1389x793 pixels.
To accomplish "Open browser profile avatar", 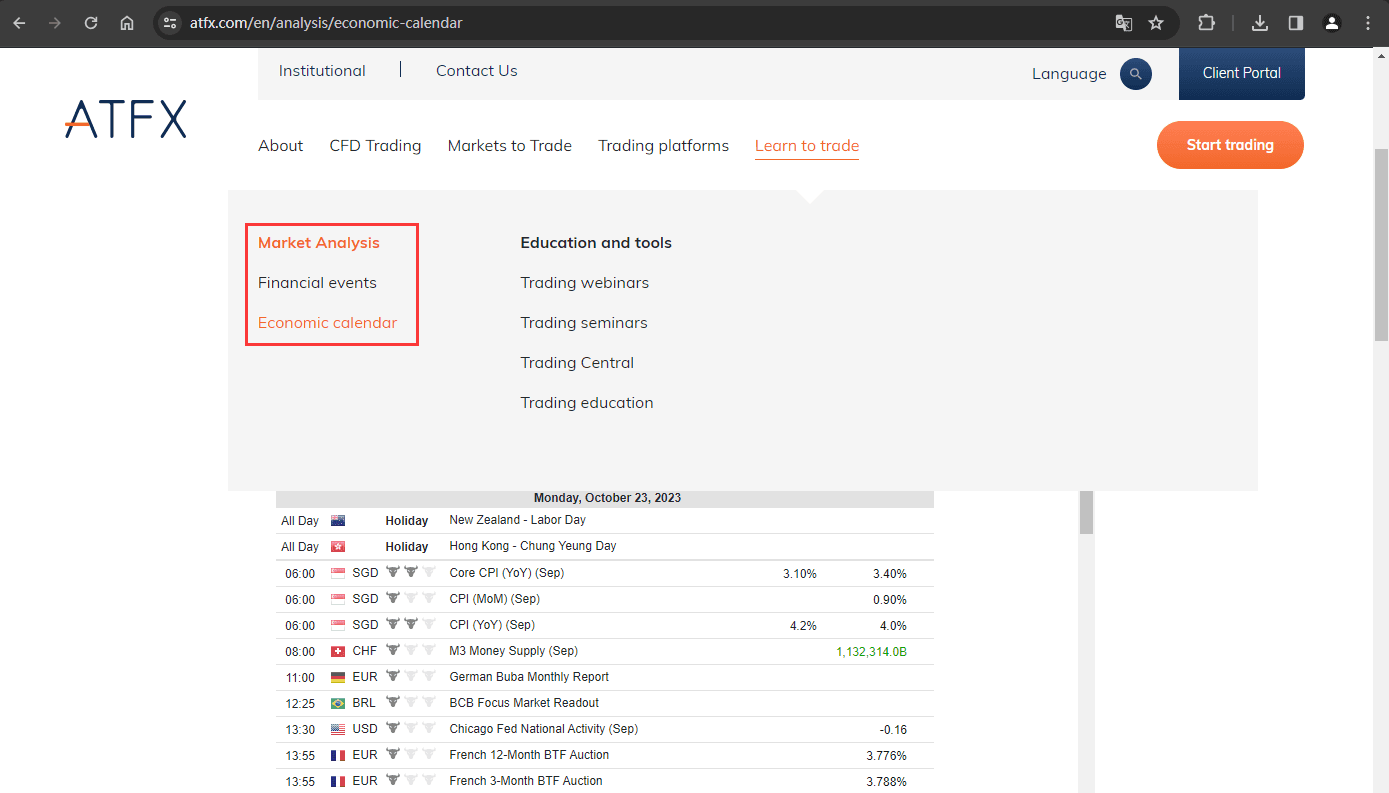I will click(1332, 22).
